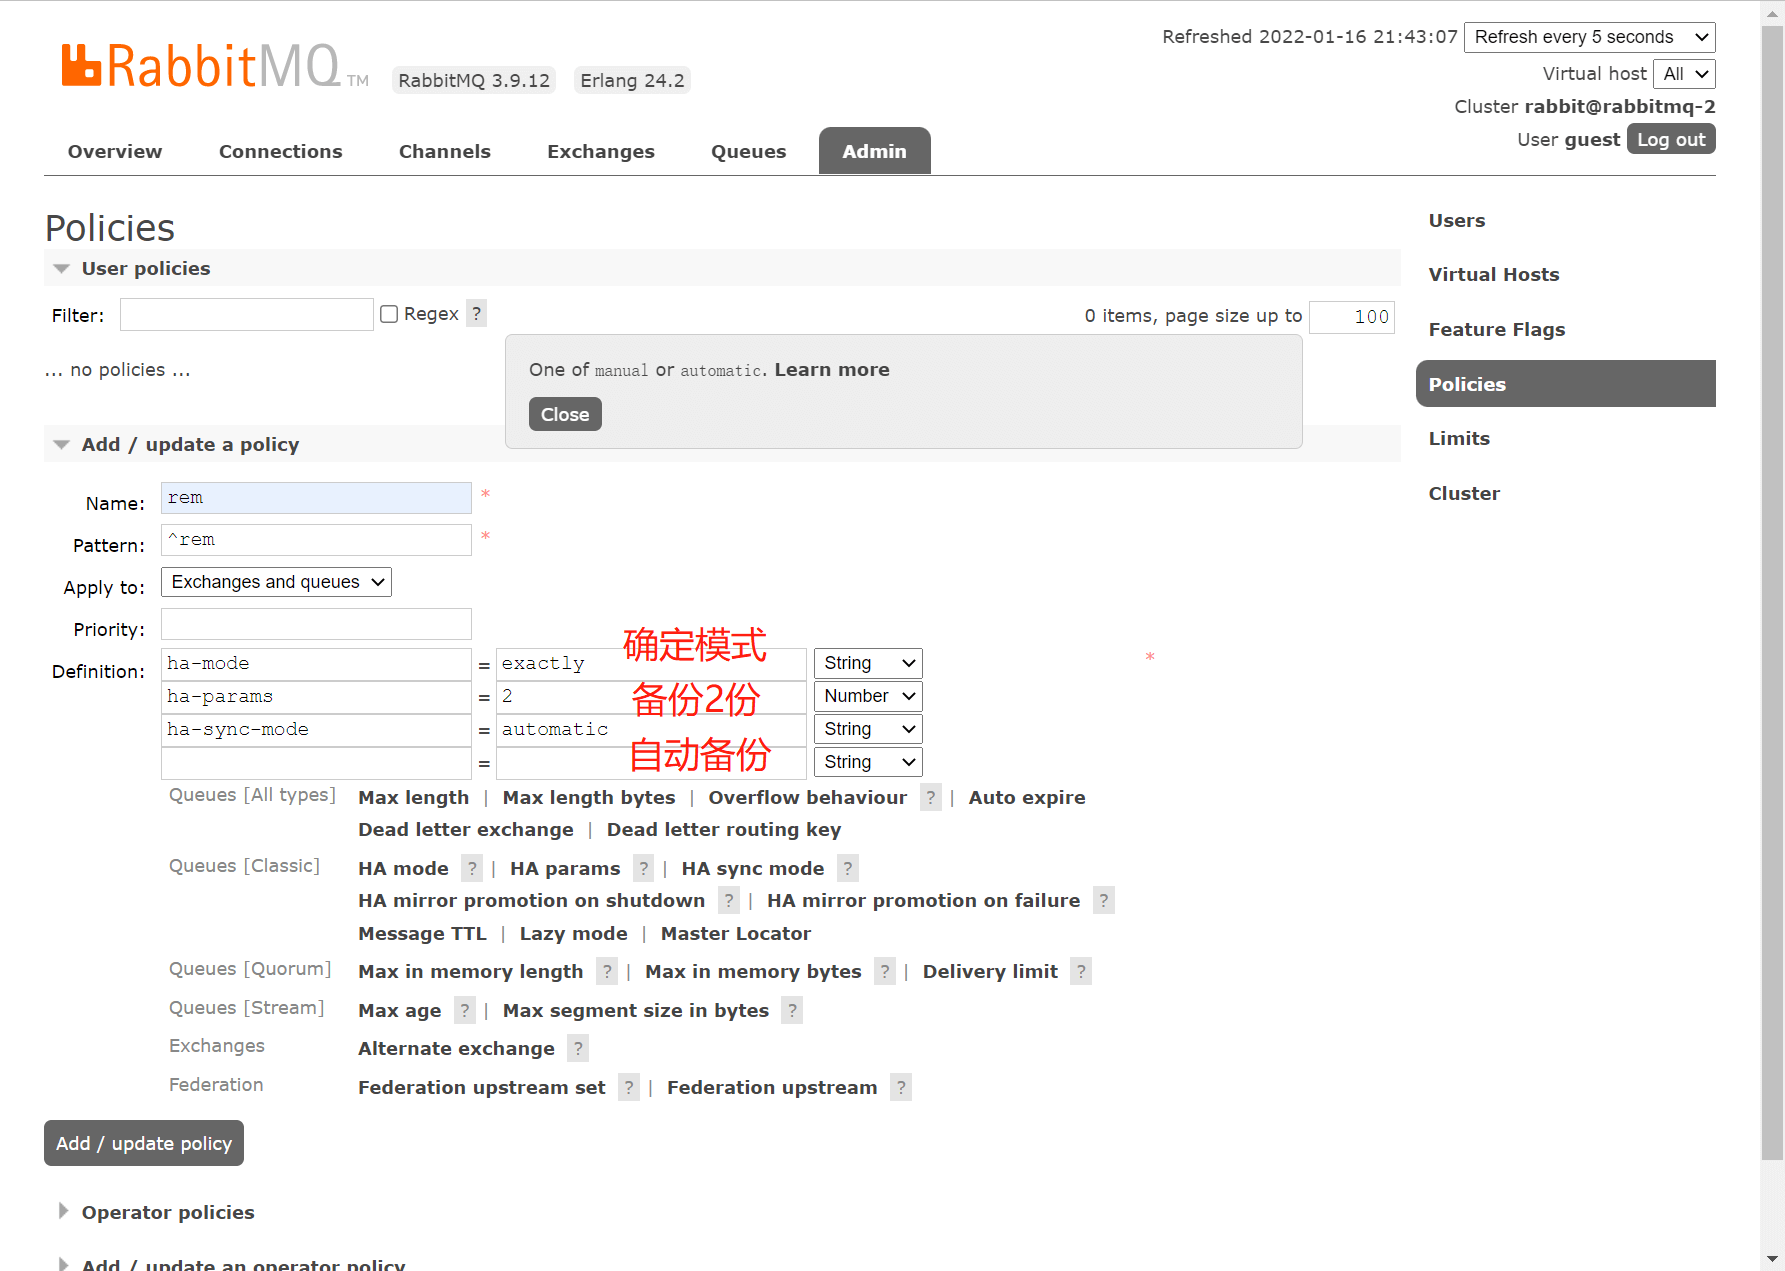
Task: Change type dropdown for ha-mode row
Action: click(868, 663)
